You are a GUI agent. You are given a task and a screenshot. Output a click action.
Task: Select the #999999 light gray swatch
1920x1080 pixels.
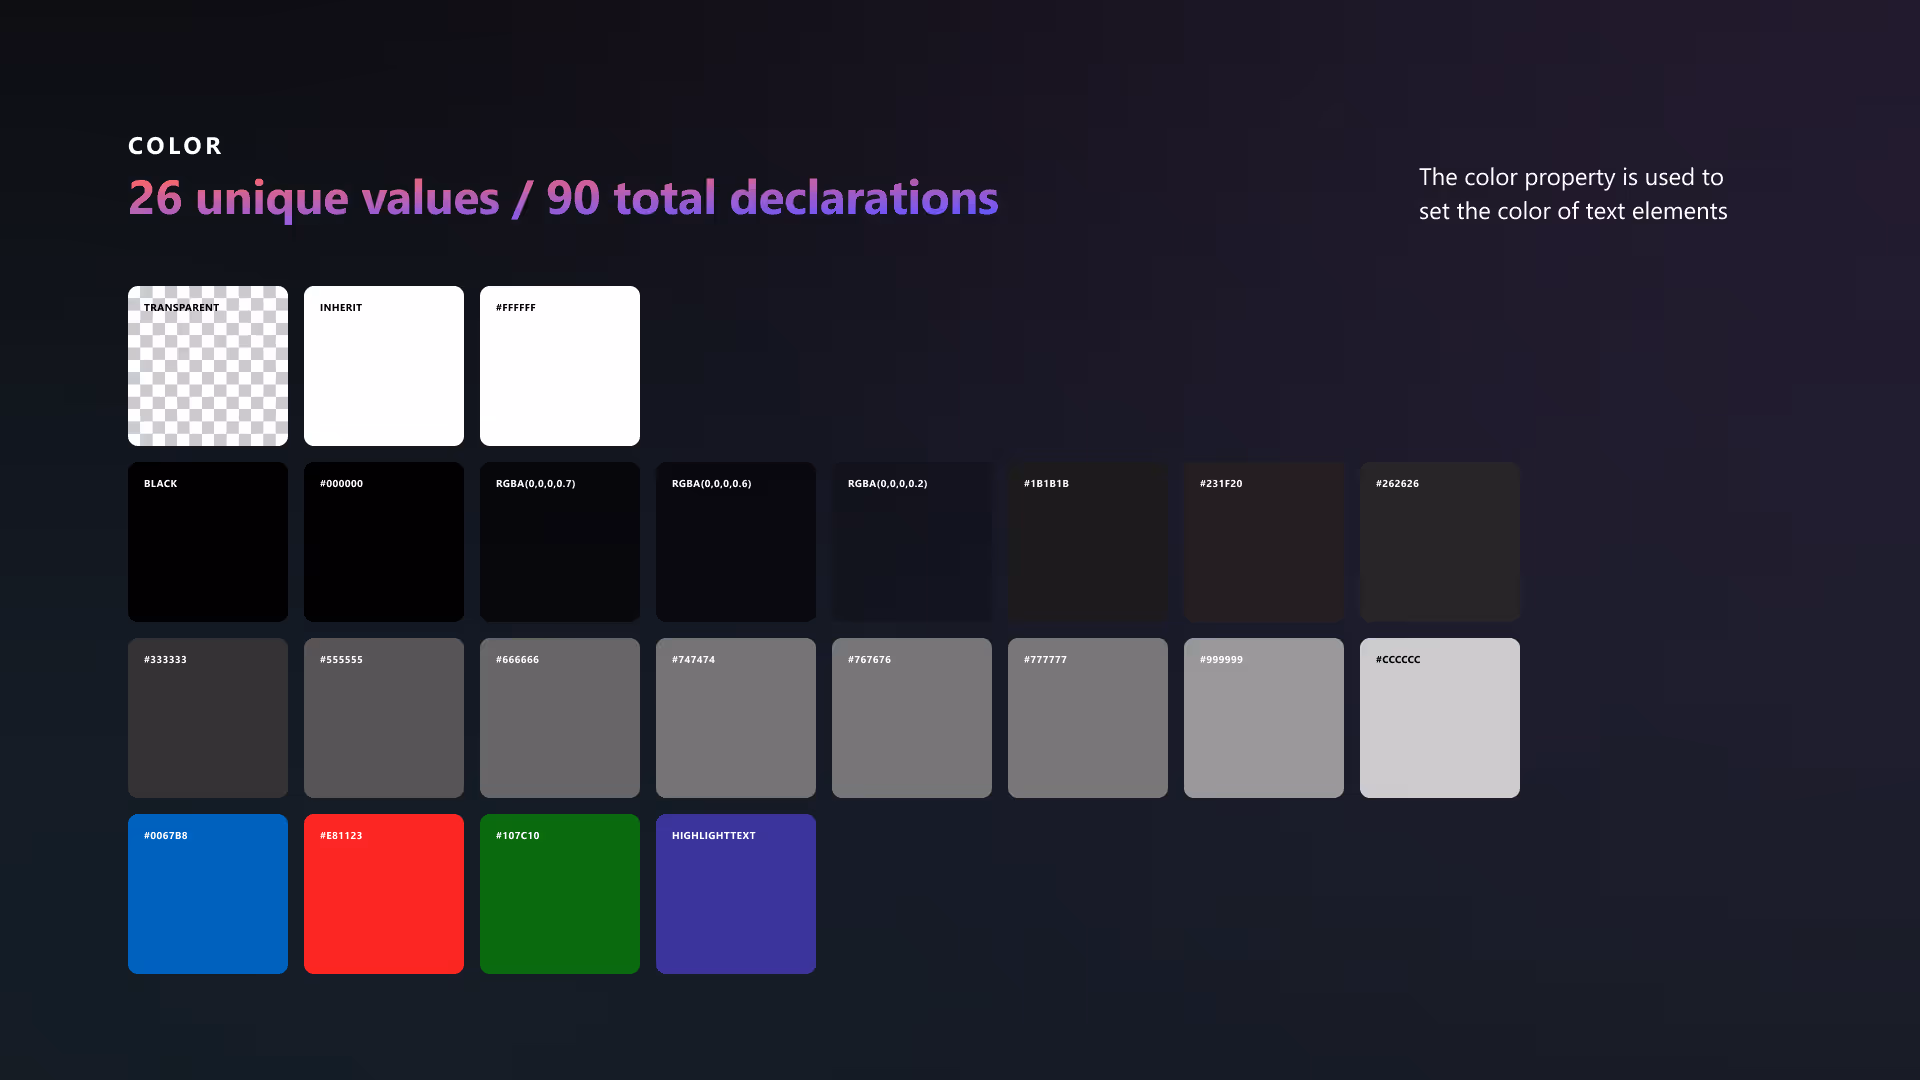tap(1263, 717)
